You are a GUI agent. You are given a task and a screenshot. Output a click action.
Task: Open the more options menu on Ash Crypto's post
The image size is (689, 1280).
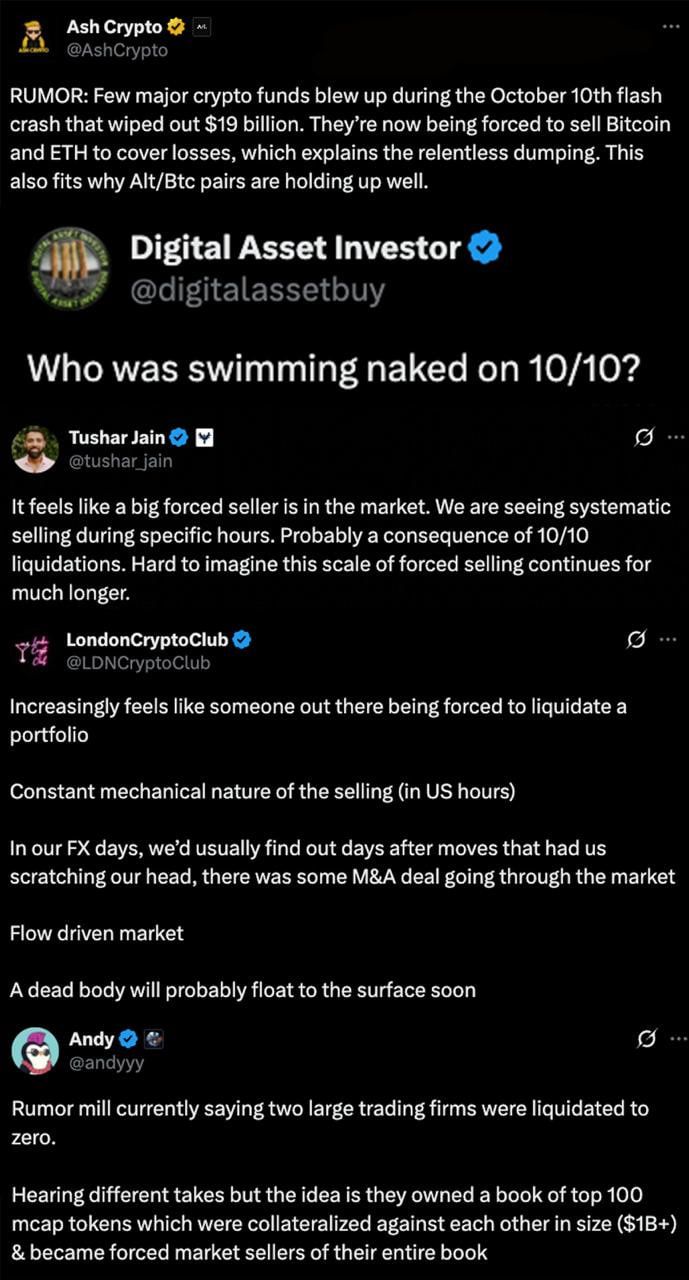pos(670,27)
